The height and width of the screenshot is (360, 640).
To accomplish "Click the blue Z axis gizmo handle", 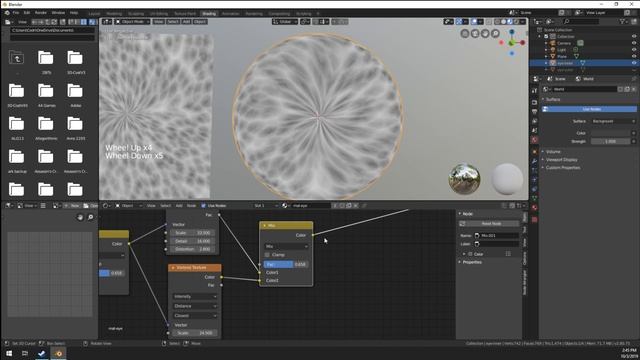I will pos(512,31).
